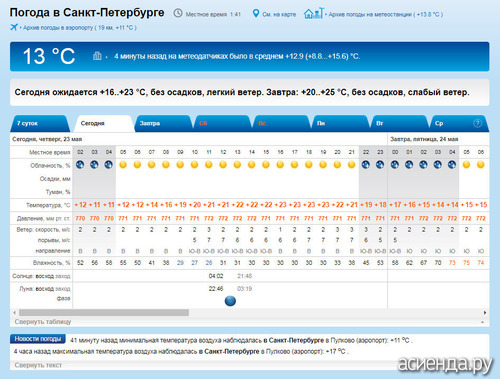Click the map pin icon

coord(255,14)
